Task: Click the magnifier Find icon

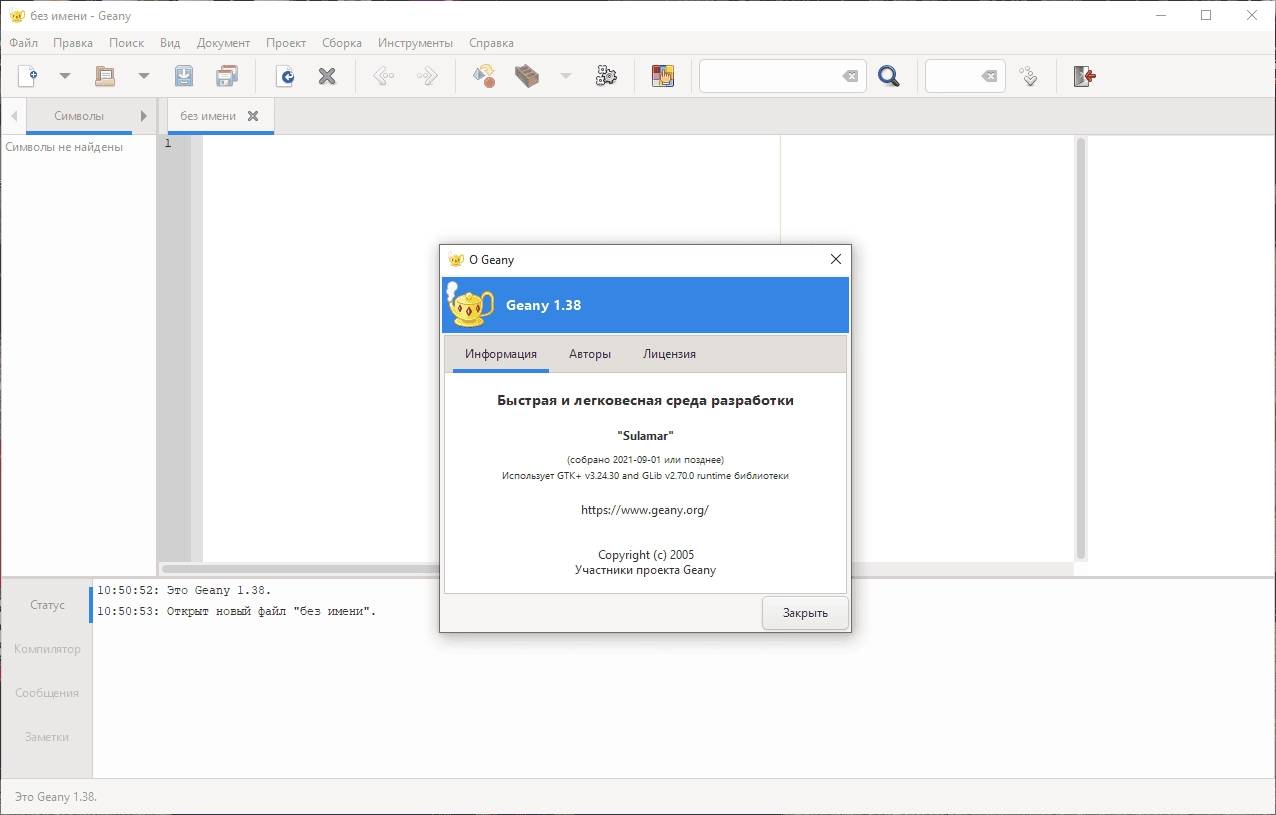Action: (x=889, y=76)
